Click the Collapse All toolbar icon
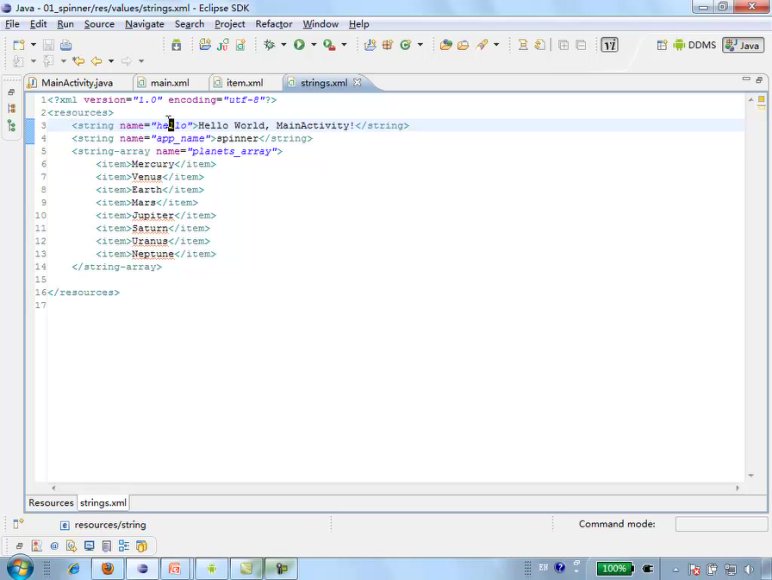This screenshot has height=580, width=772. pos(581,45)
